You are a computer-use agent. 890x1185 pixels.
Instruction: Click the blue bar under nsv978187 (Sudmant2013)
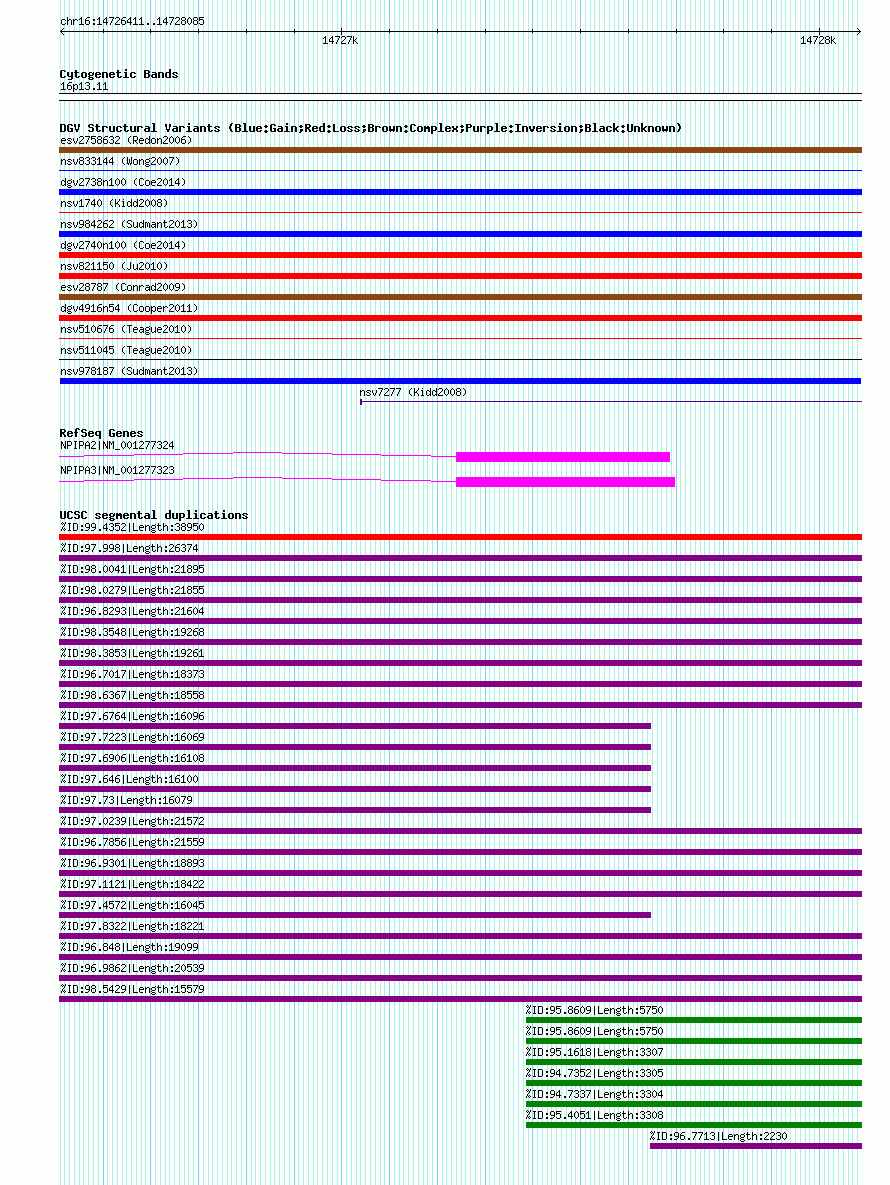[460, 381]
